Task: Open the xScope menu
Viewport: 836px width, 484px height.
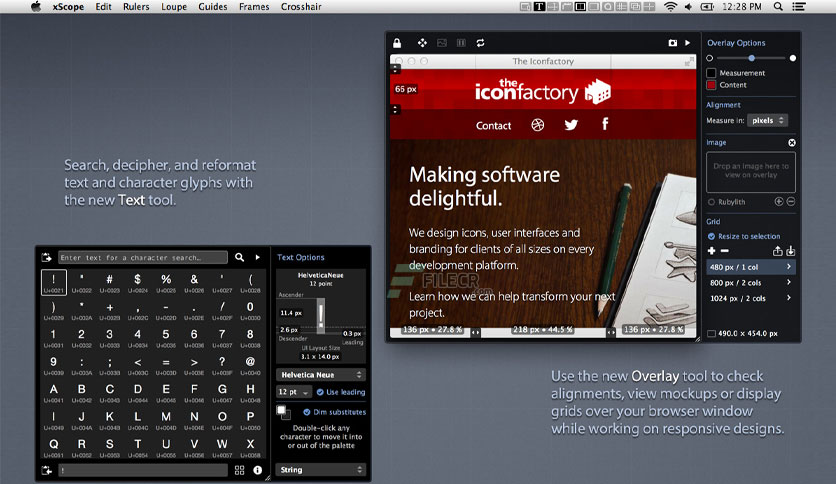Action: 68,7
